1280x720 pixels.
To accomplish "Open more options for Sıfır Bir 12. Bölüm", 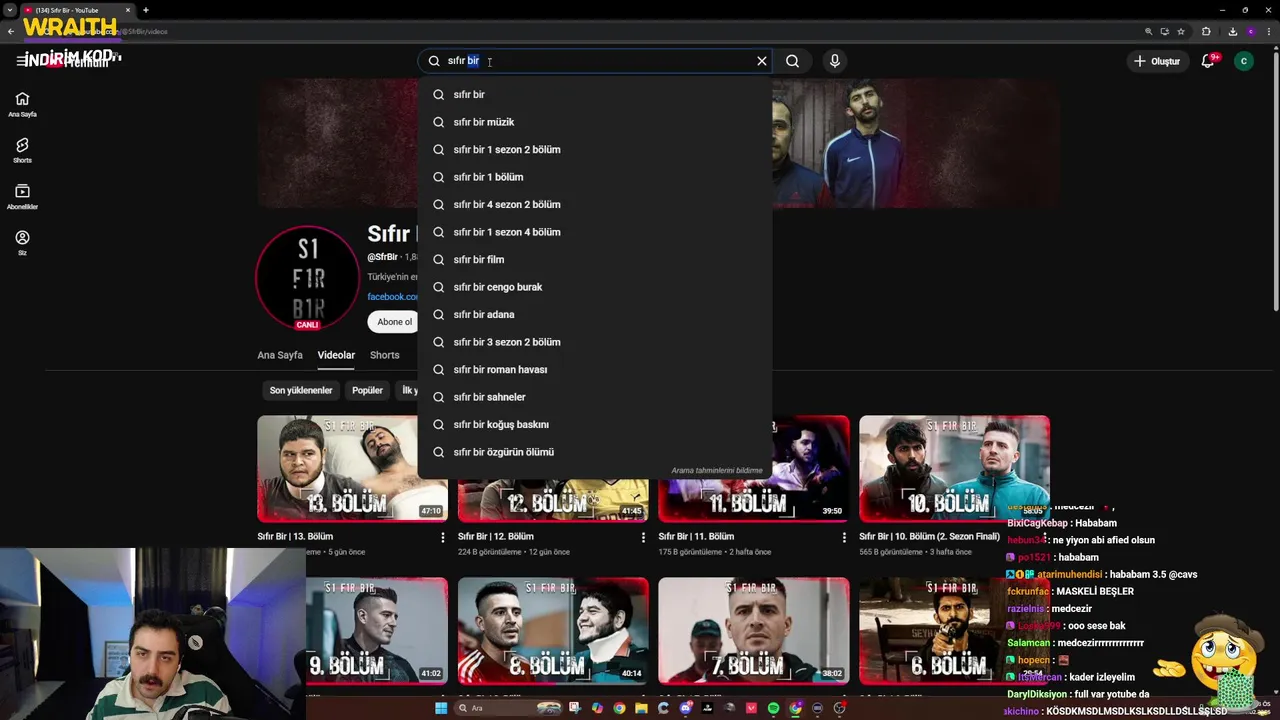I will [643, 537].
